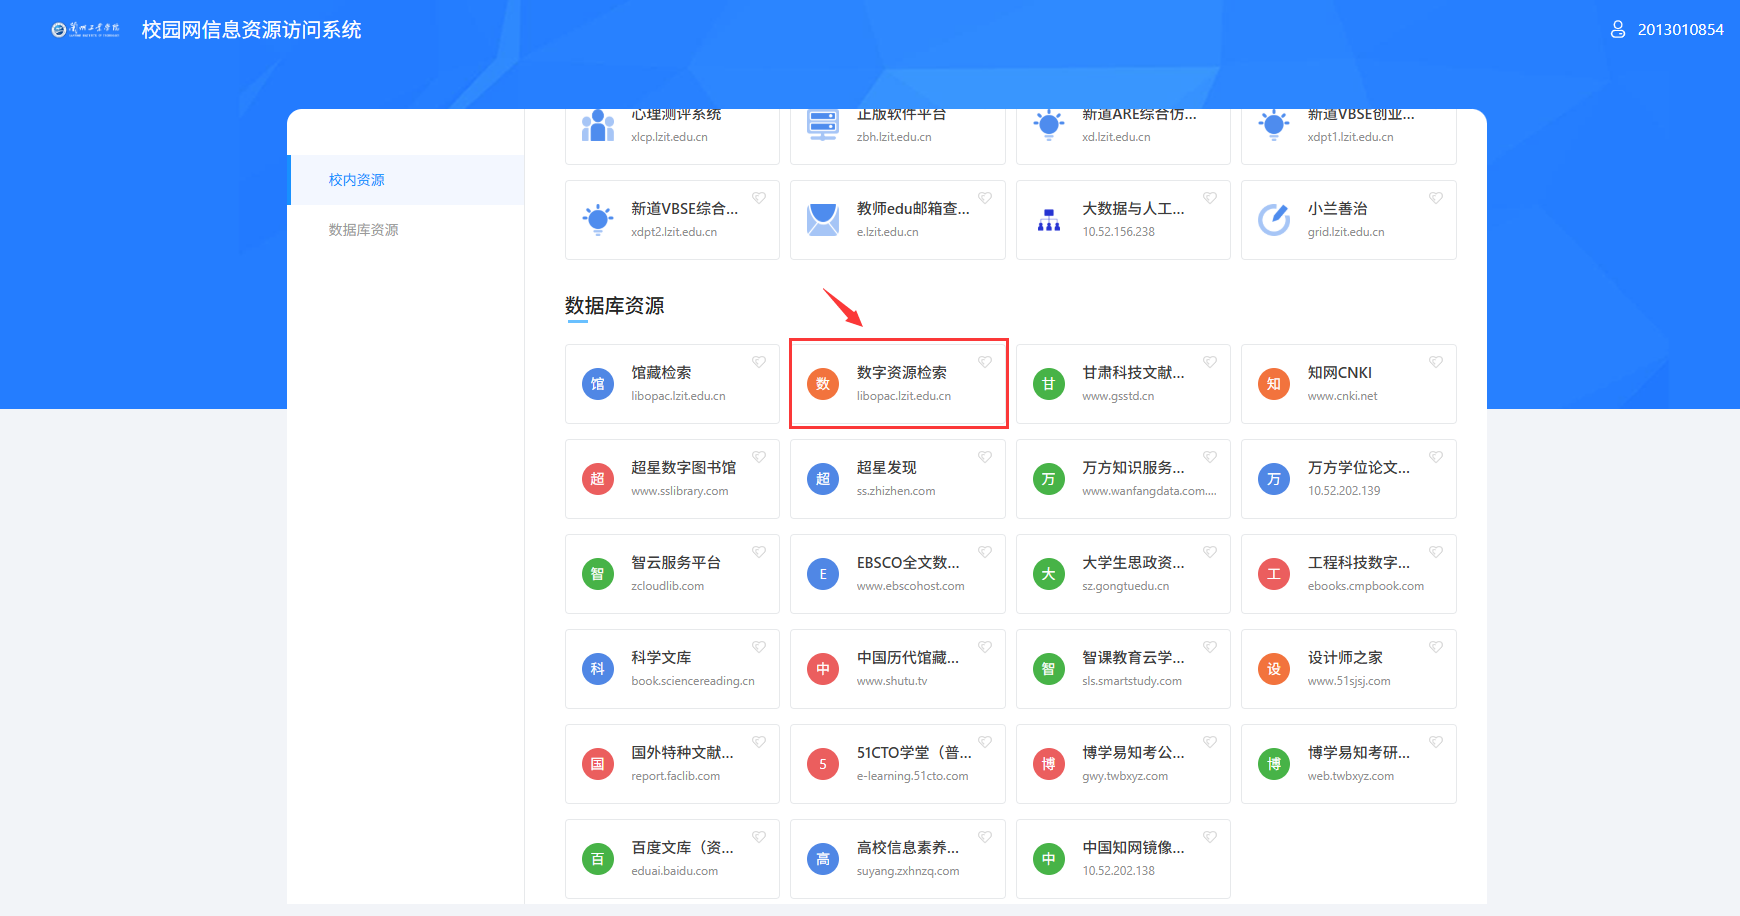Click the 大数据与人工 network icon

pyautogui.click(x=1048, y=219)
